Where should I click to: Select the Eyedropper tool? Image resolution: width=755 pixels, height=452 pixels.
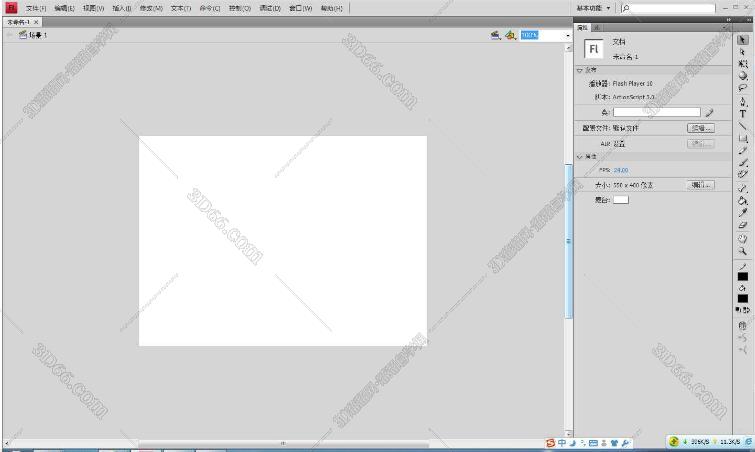[742, 213]
